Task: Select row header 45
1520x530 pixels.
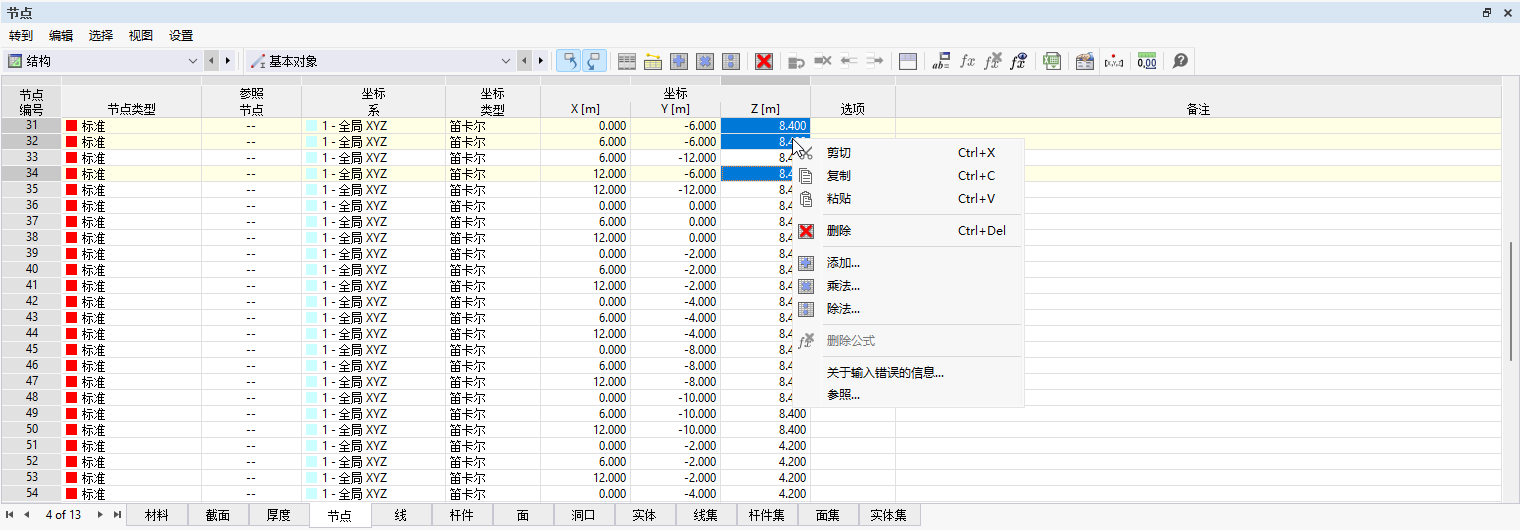Action: [x=31, y=350]
